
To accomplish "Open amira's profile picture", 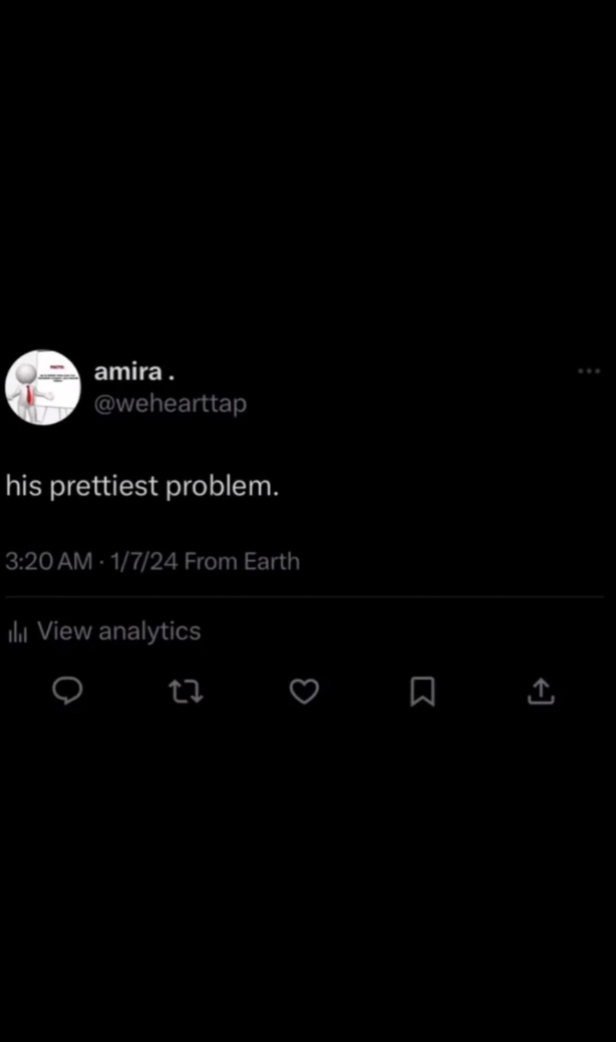I will (x=42, y=387).
